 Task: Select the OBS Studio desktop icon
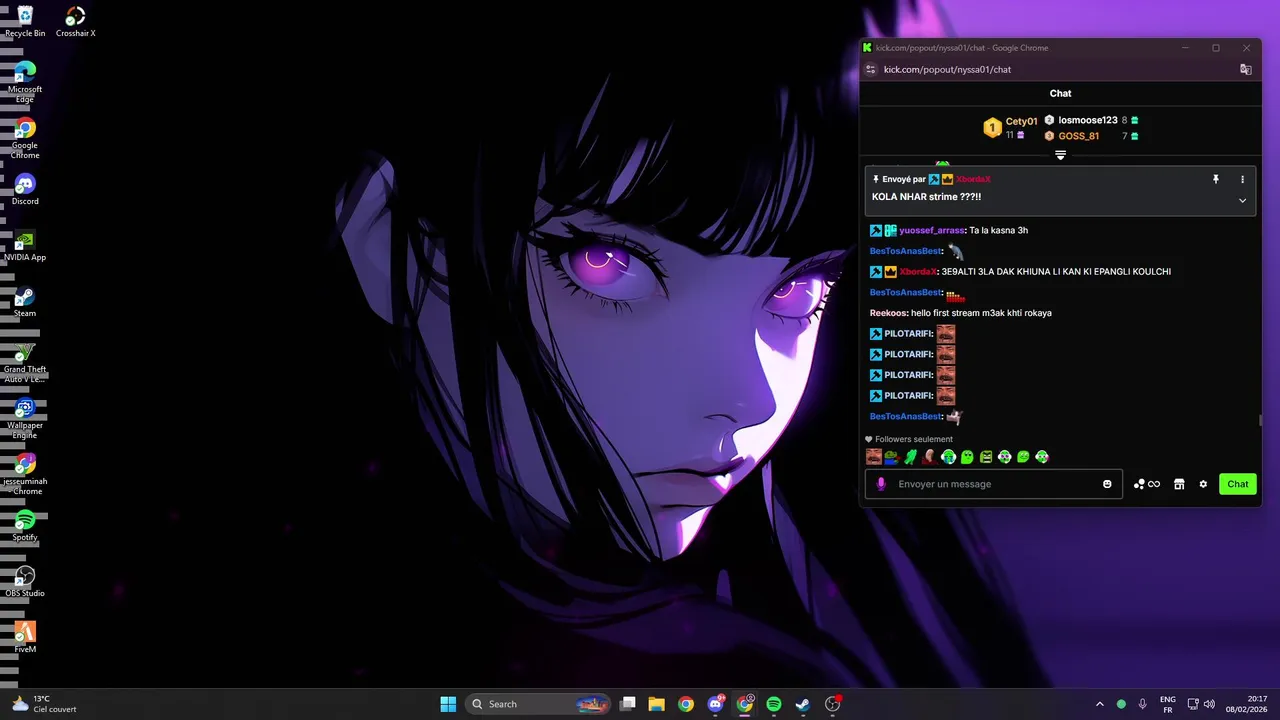click(x=25, y=581)
